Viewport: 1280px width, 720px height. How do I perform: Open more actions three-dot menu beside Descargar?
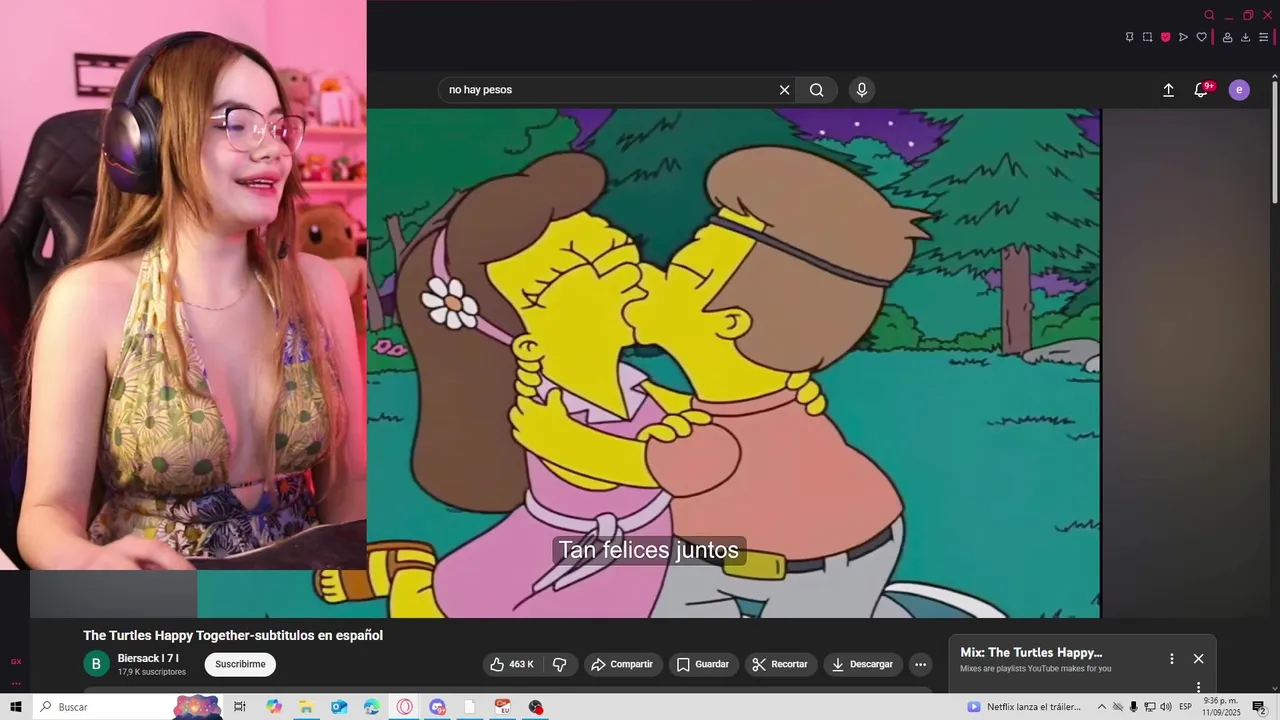tap(920, 664)
